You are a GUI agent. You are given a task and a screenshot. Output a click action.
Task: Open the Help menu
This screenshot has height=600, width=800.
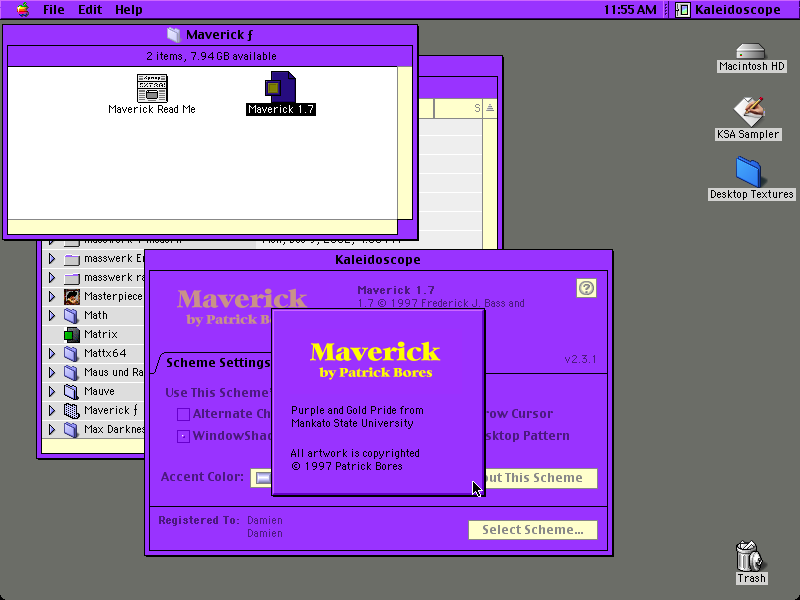(129, 10)
